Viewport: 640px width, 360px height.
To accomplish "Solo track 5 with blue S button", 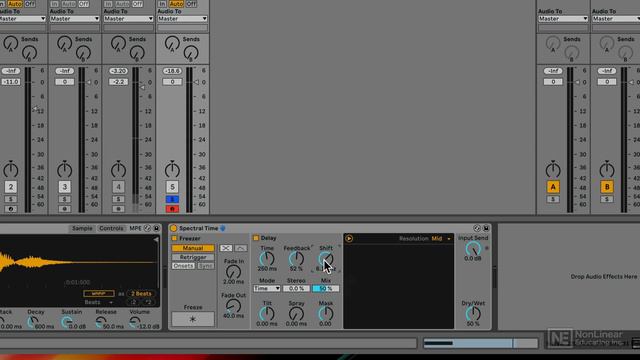I will (172, 199).
